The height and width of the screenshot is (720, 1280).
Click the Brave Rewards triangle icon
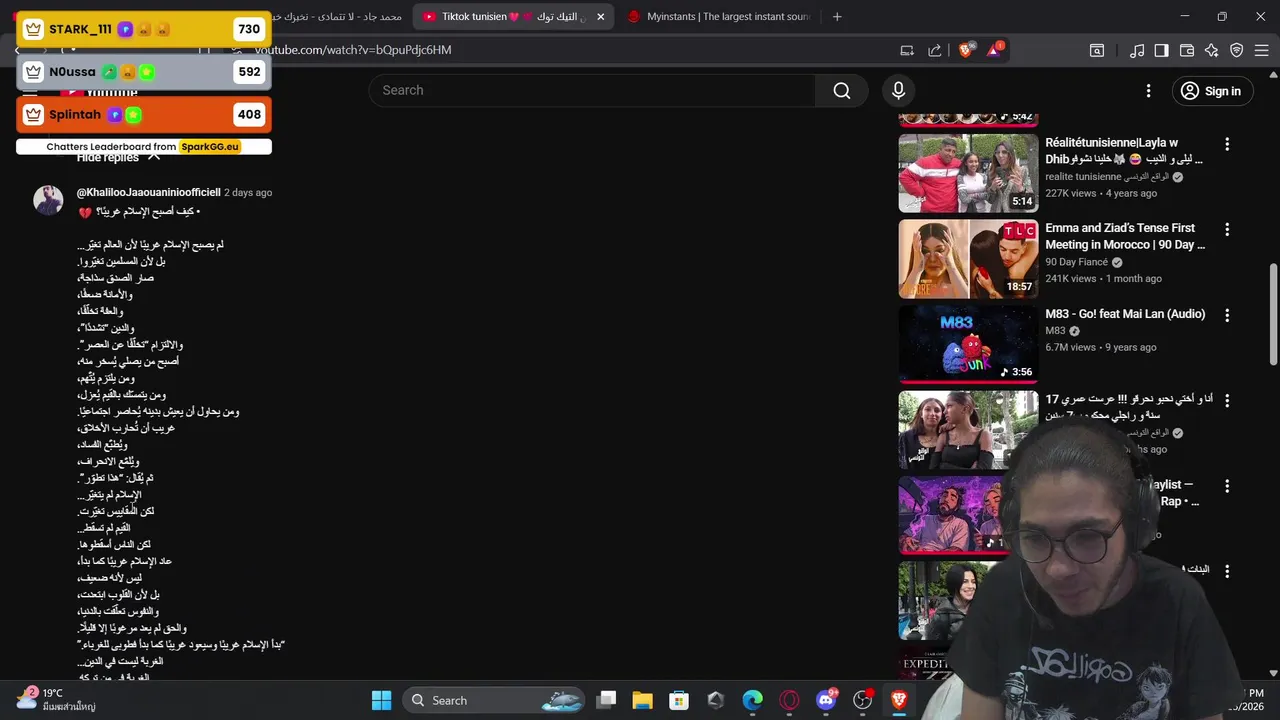(995, 50)
